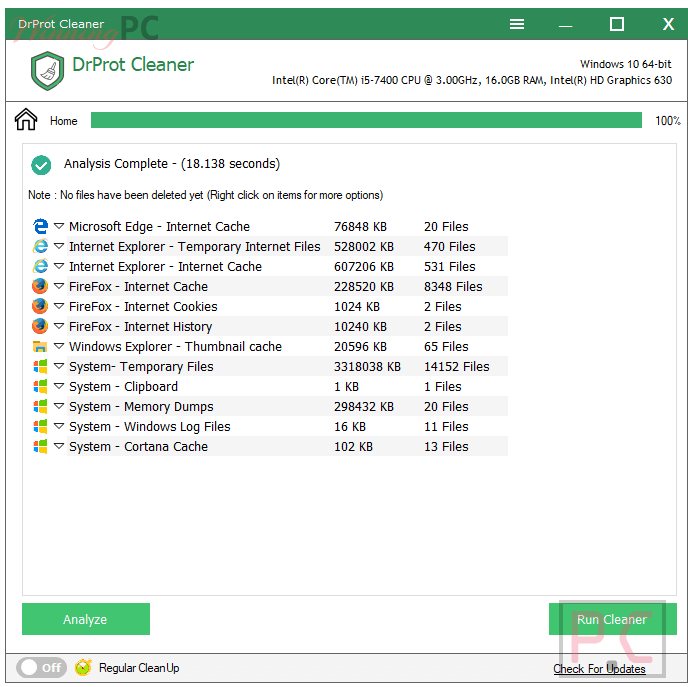Select Windows Explorer - Thumbnail cache text
Image resolution: width=688 pixels, height=687 pixels.
click(x=175, y=347)
